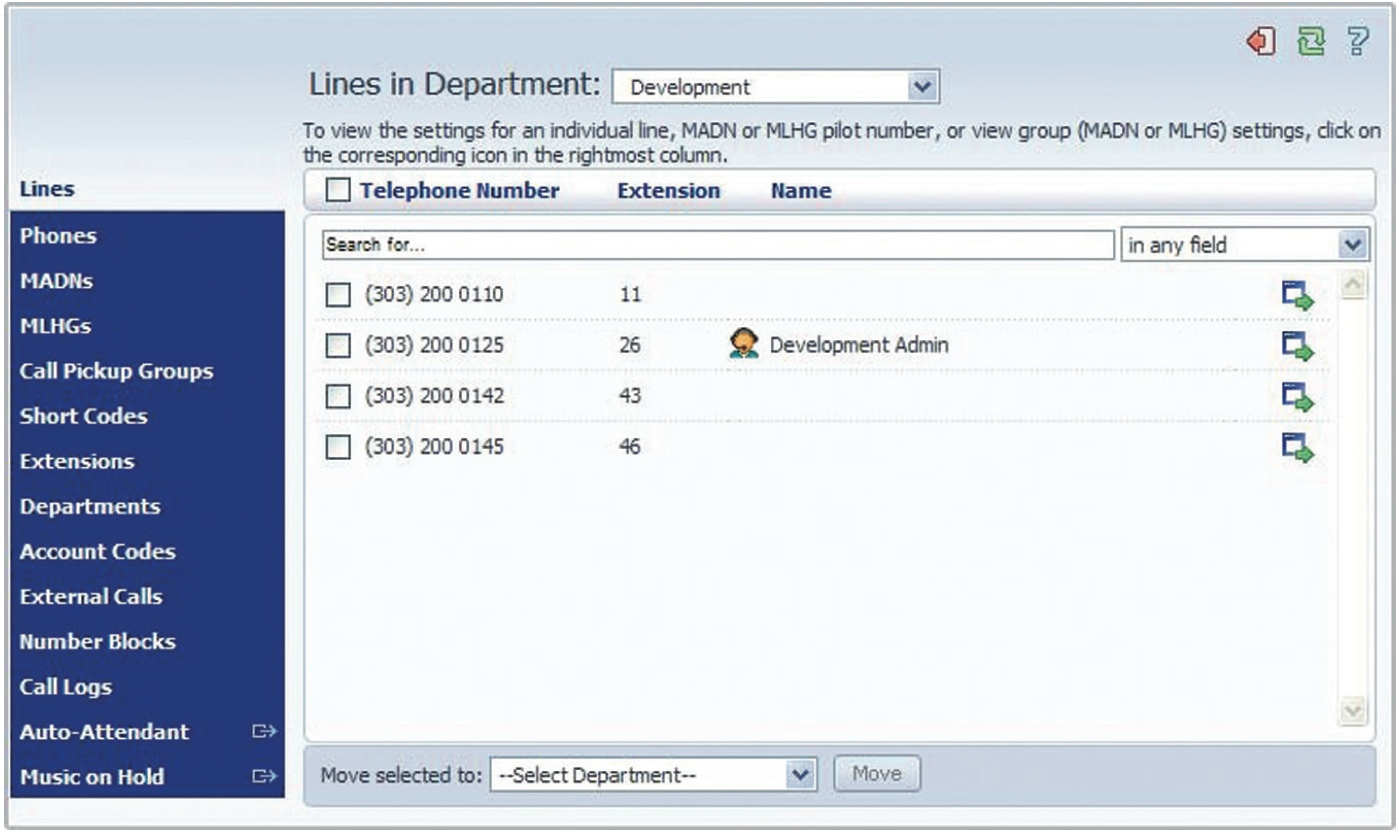Click the phone number (303) 200 0110
The width and height of the screenshot is (1399, 833).
point(434,295)
